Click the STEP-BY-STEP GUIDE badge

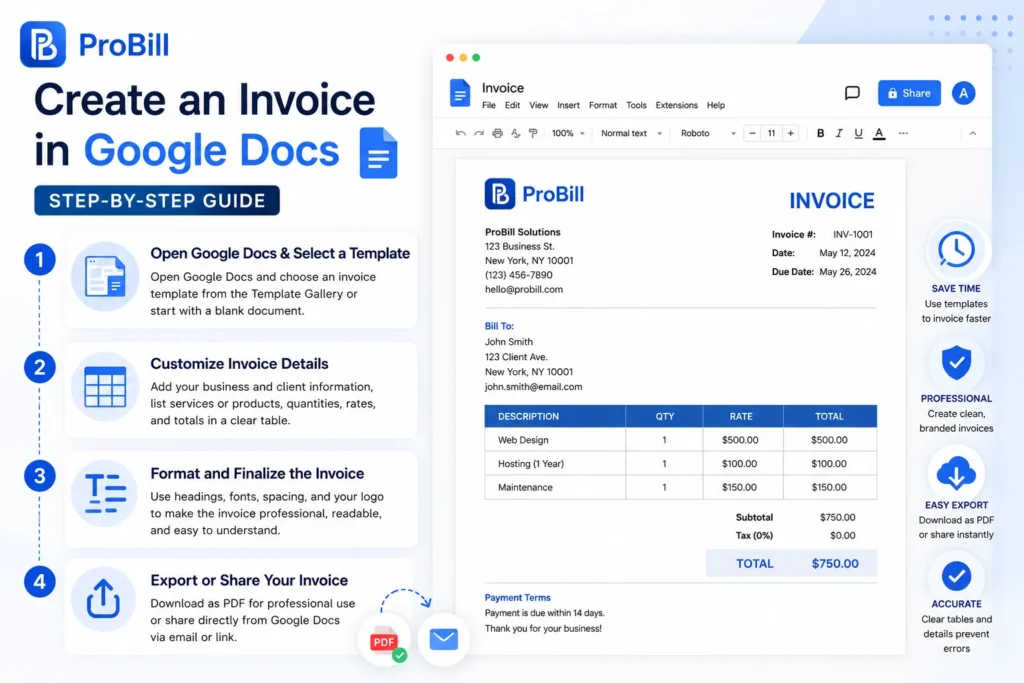point(157,200)
